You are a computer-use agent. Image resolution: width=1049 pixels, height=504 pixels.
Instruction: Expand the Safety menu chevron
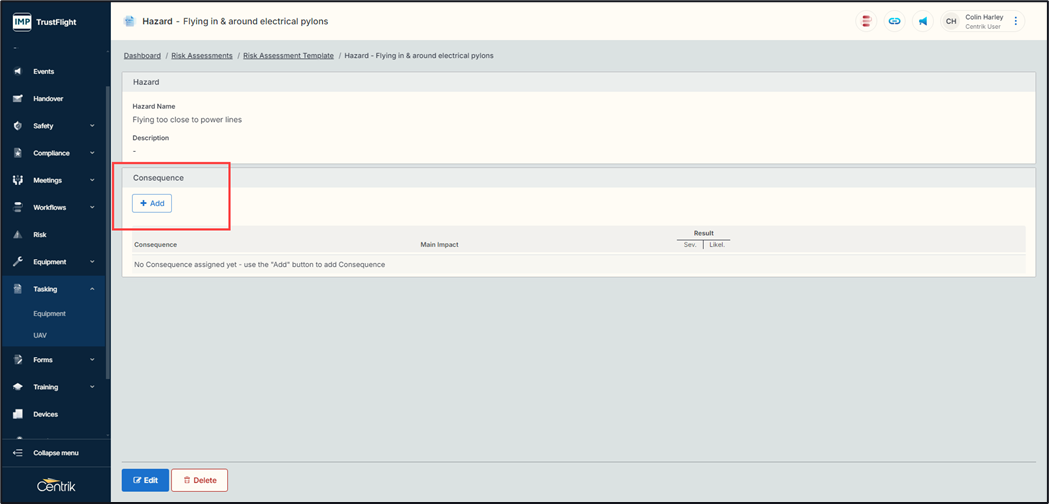pyautogui.click(x=92, y=126)
